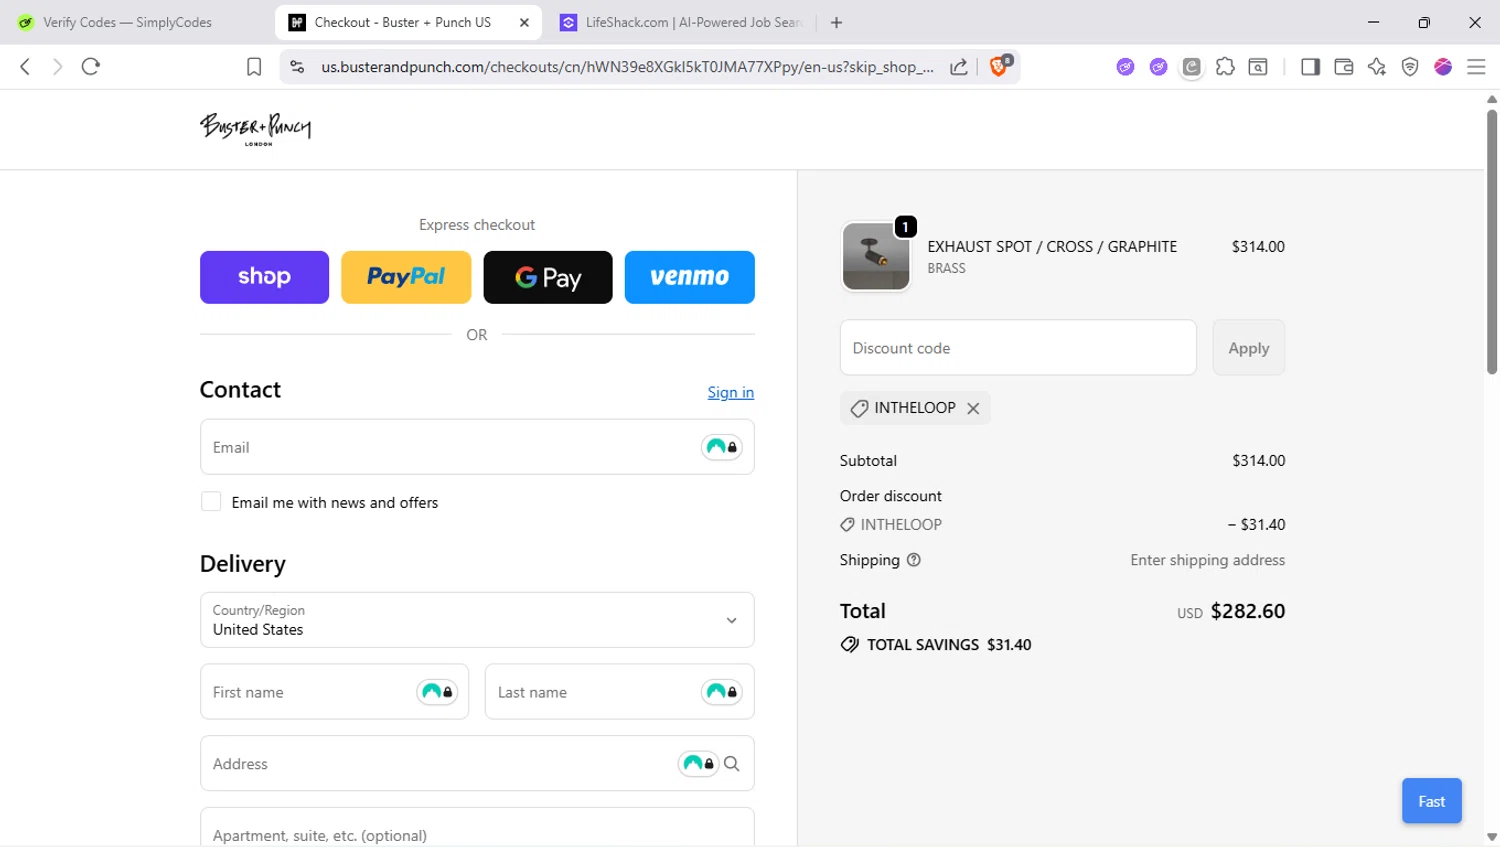Image resolution: width=1500 pixels, height=847 pixels.
Task: Bookmark this page with the bookmark icon
Action: (x=254, y=67)
